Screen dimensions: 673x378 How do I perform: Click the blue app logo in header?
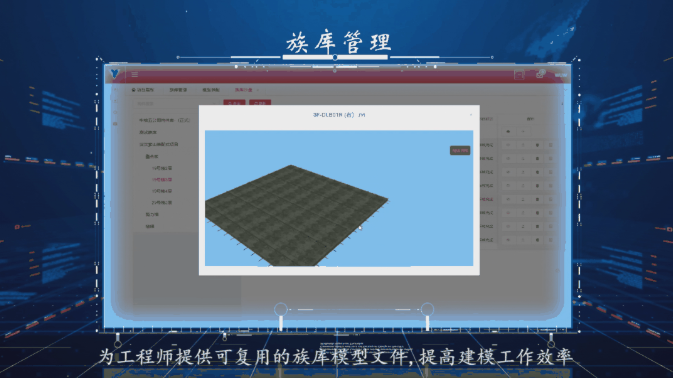[x=115, y=73]
